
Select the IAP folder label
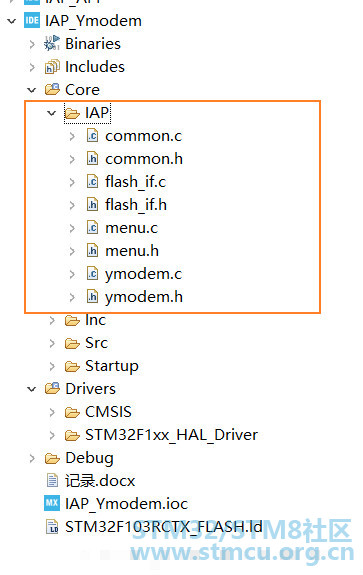[x=97, y=113]
